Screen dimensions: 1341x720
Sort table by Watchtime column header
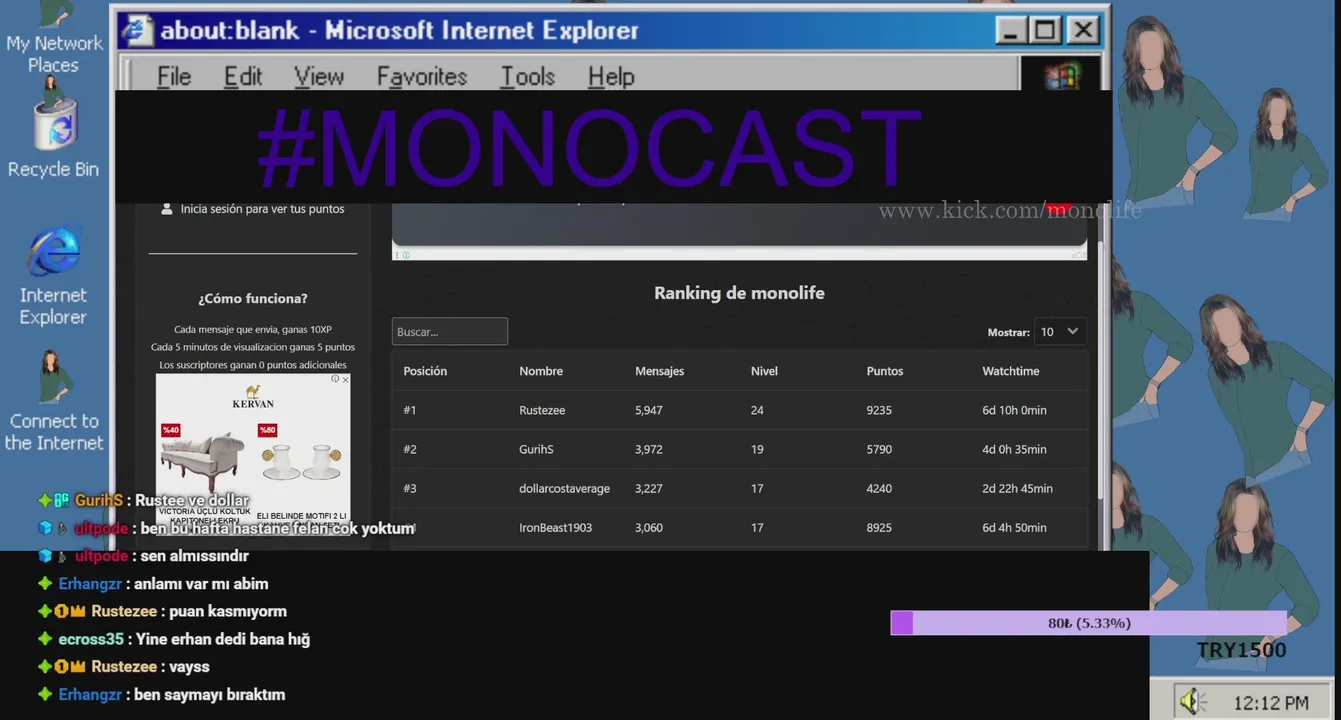[x=1011, y=371]
